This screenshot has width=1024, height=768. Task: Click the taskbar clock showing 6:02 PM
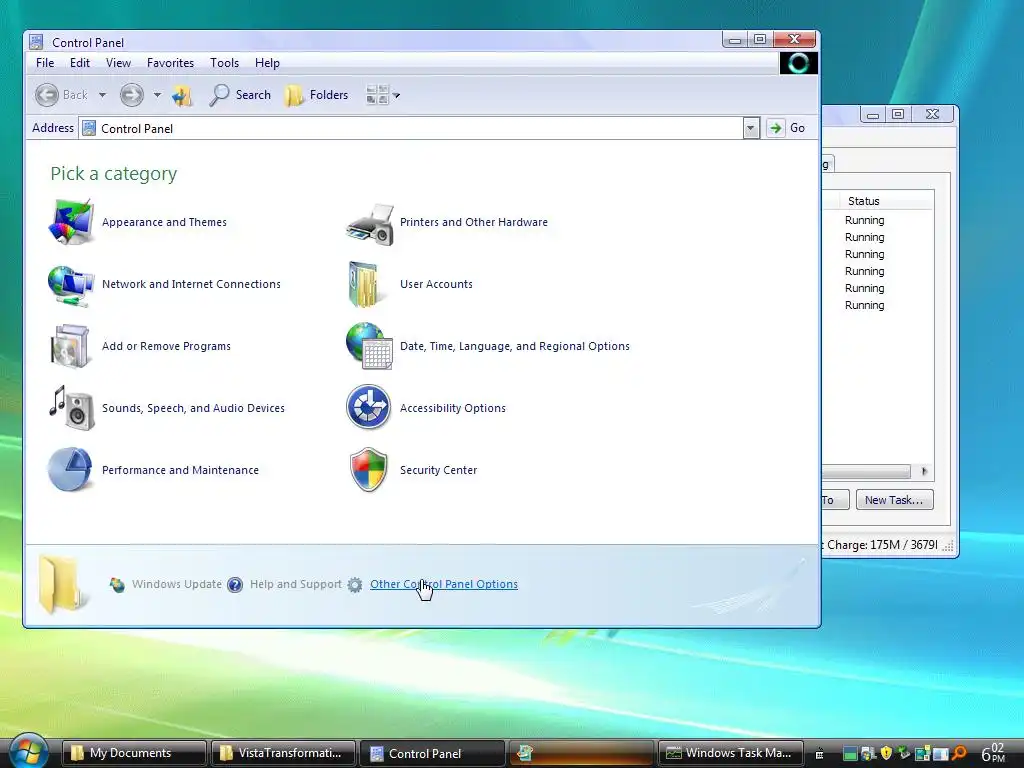tap(993, 753)
